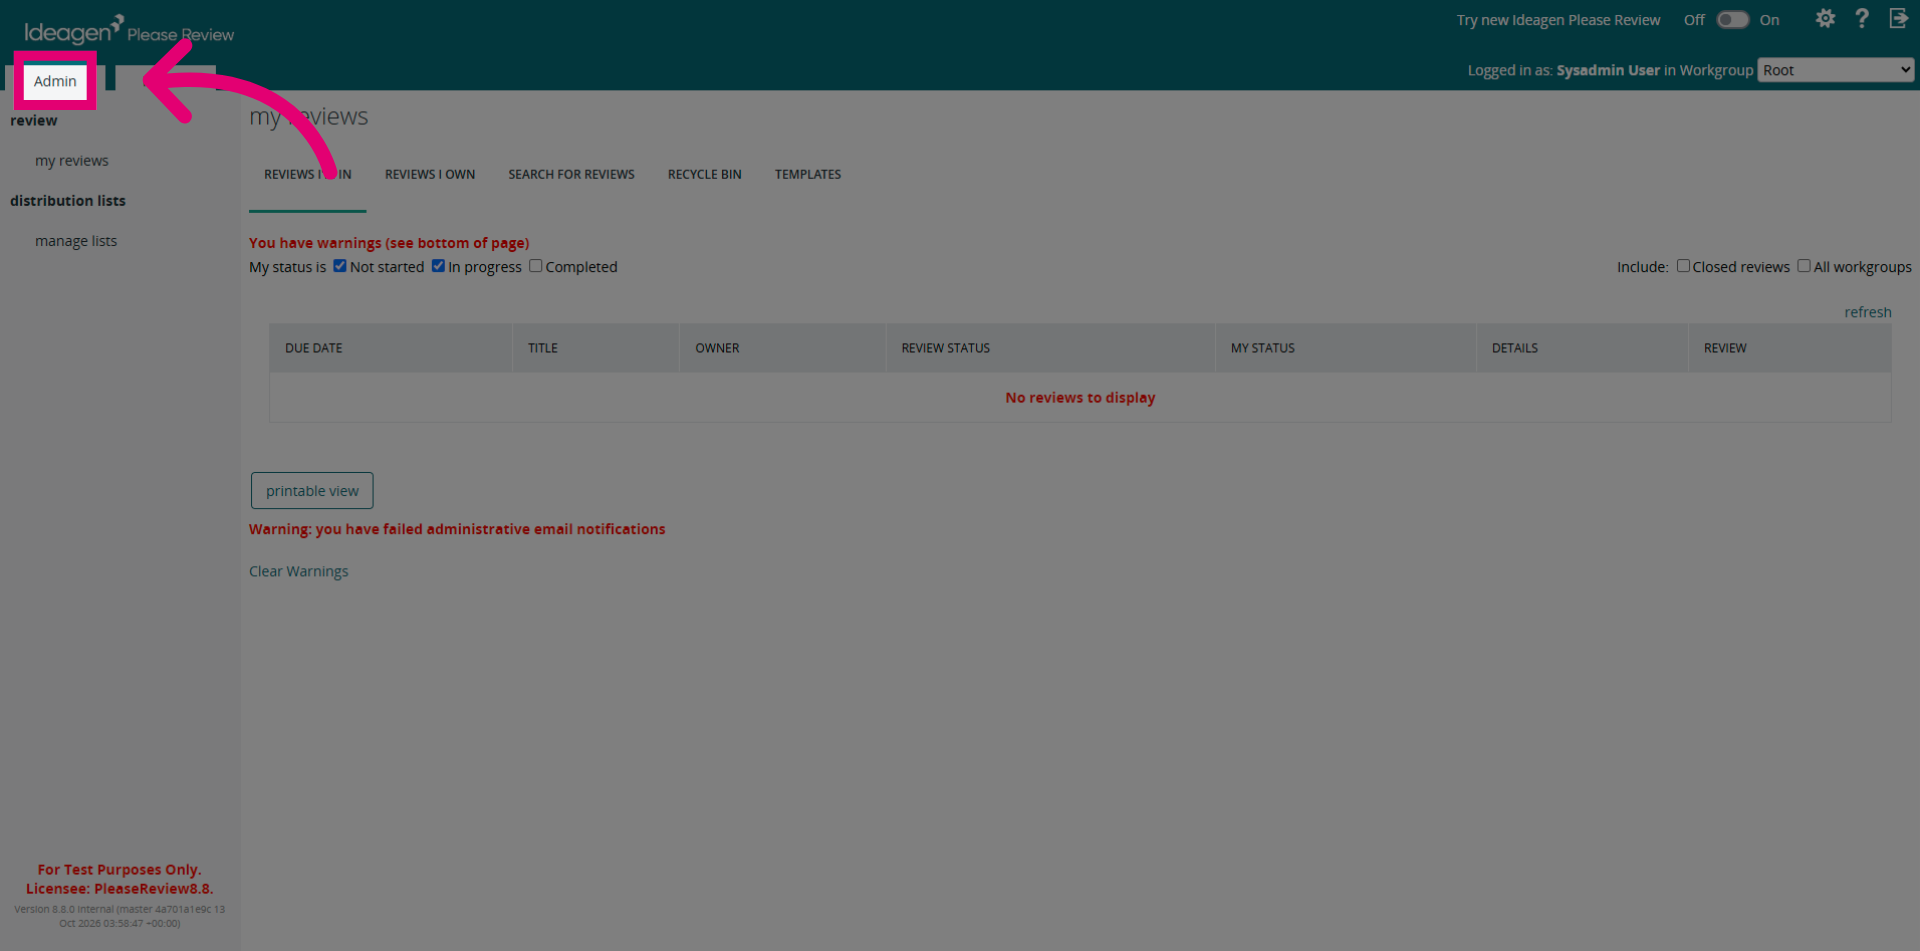Click the 'No reviews to display' message

[1080, 397]
